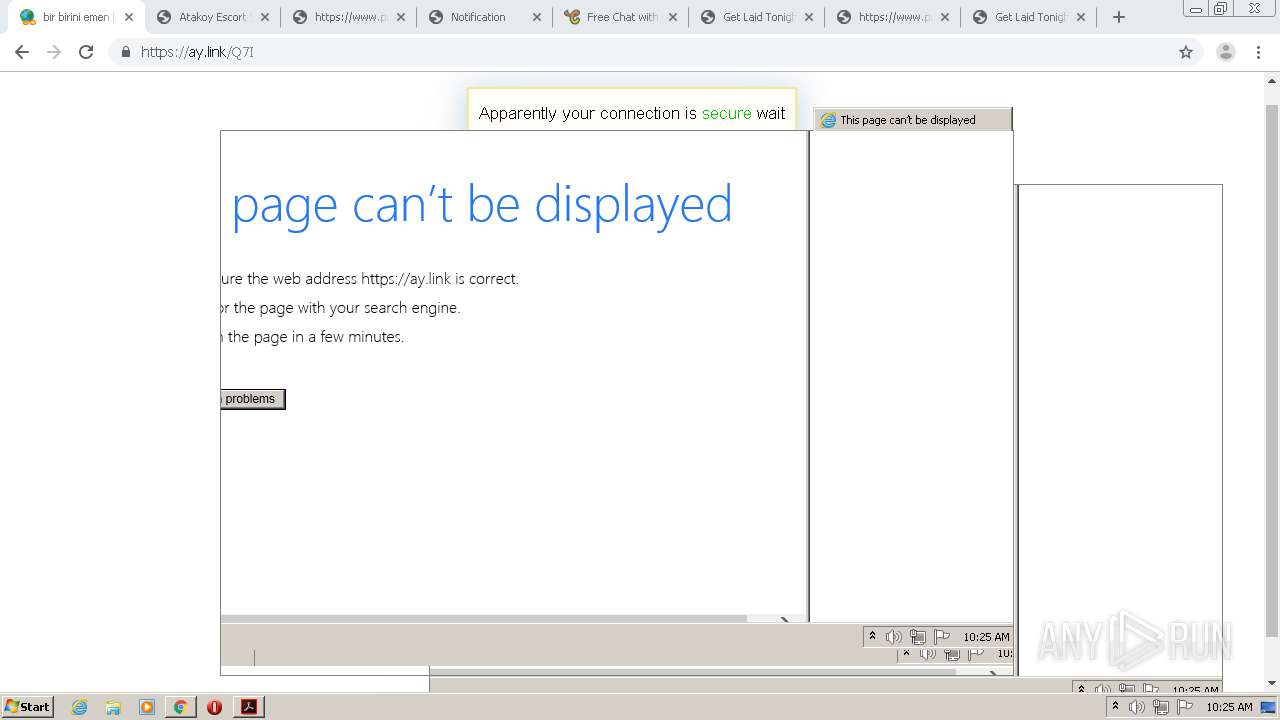
Task: Close the Free Chat with tab
Action: 673,17
